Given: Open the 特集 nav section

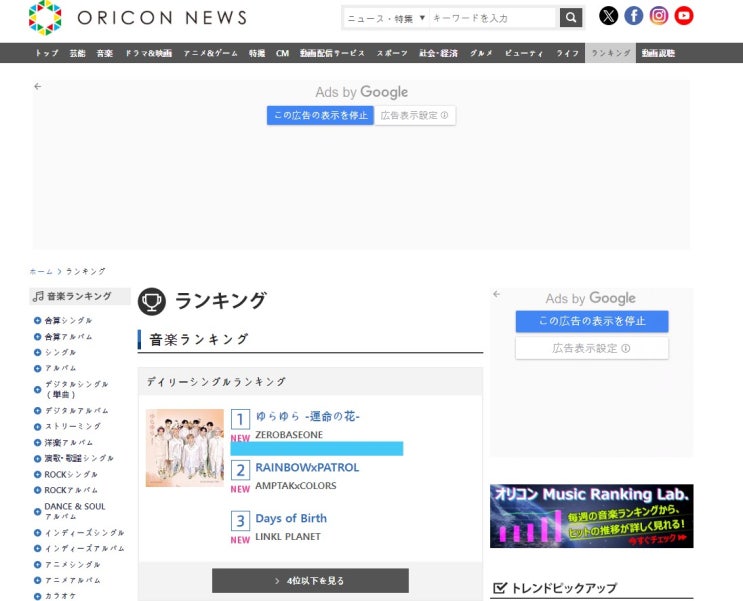Looking at the screenshot, I should [x=257, y=53].
